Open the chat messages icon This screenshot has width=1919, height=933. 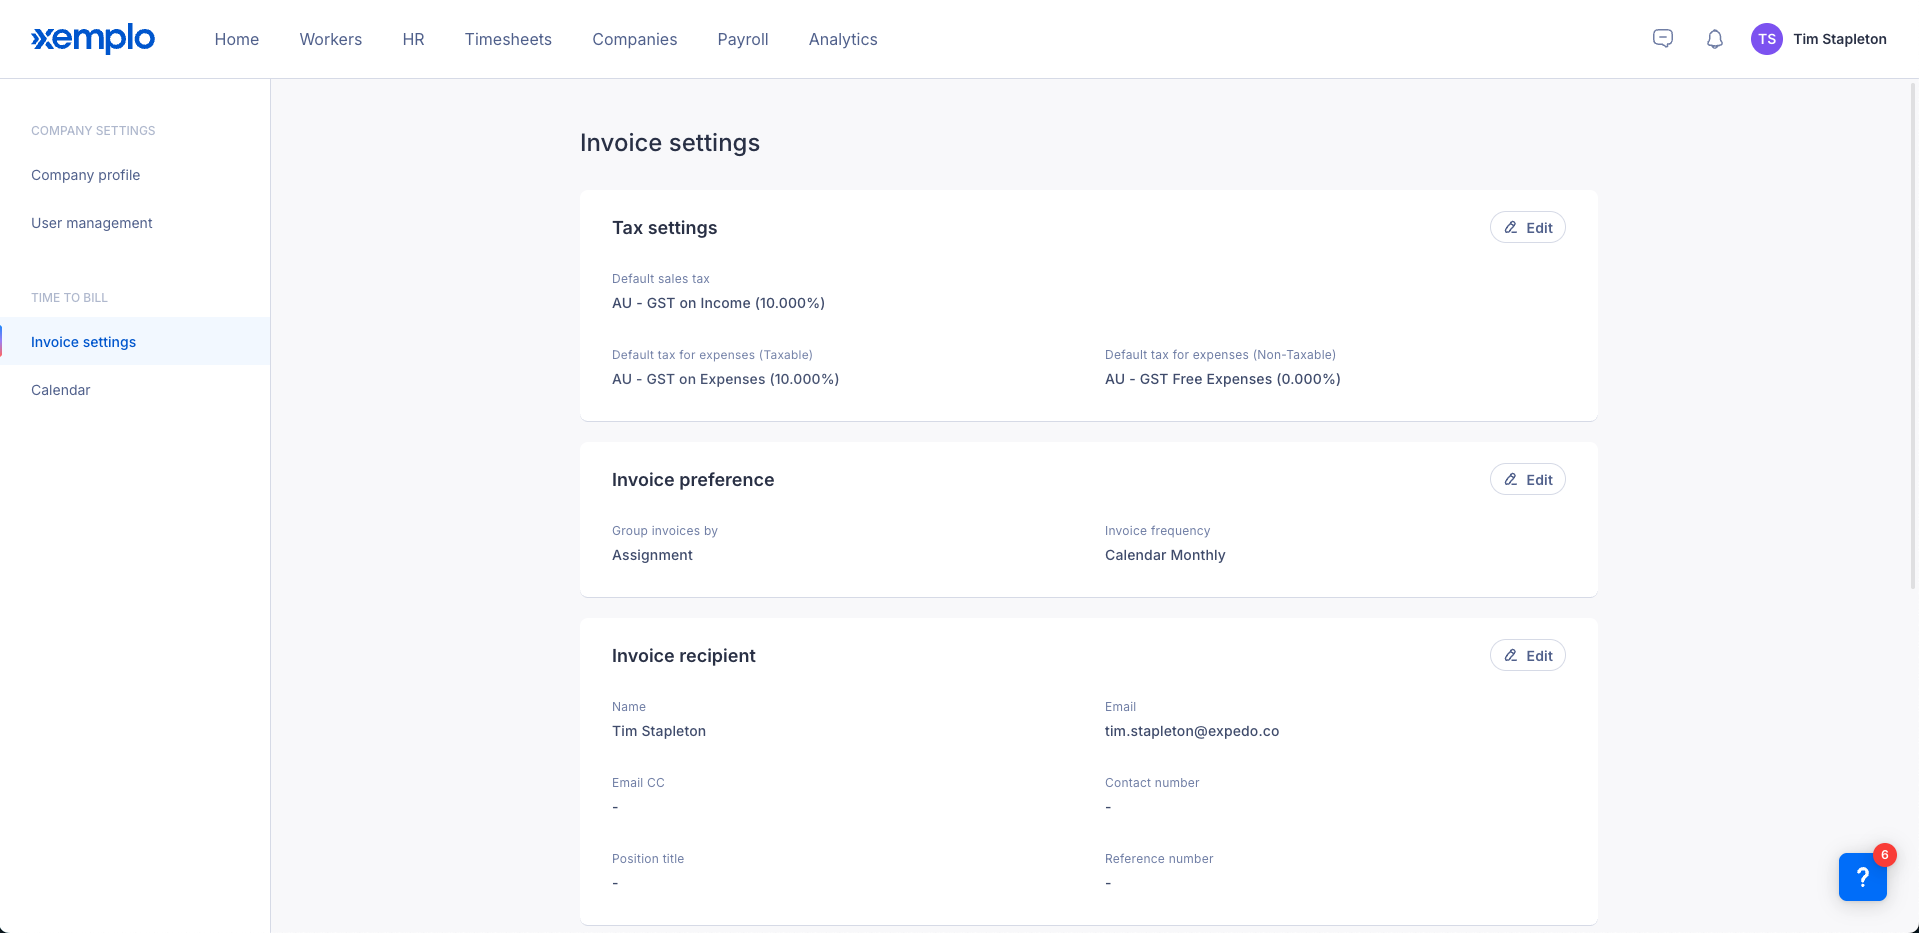pos(1662,39)
